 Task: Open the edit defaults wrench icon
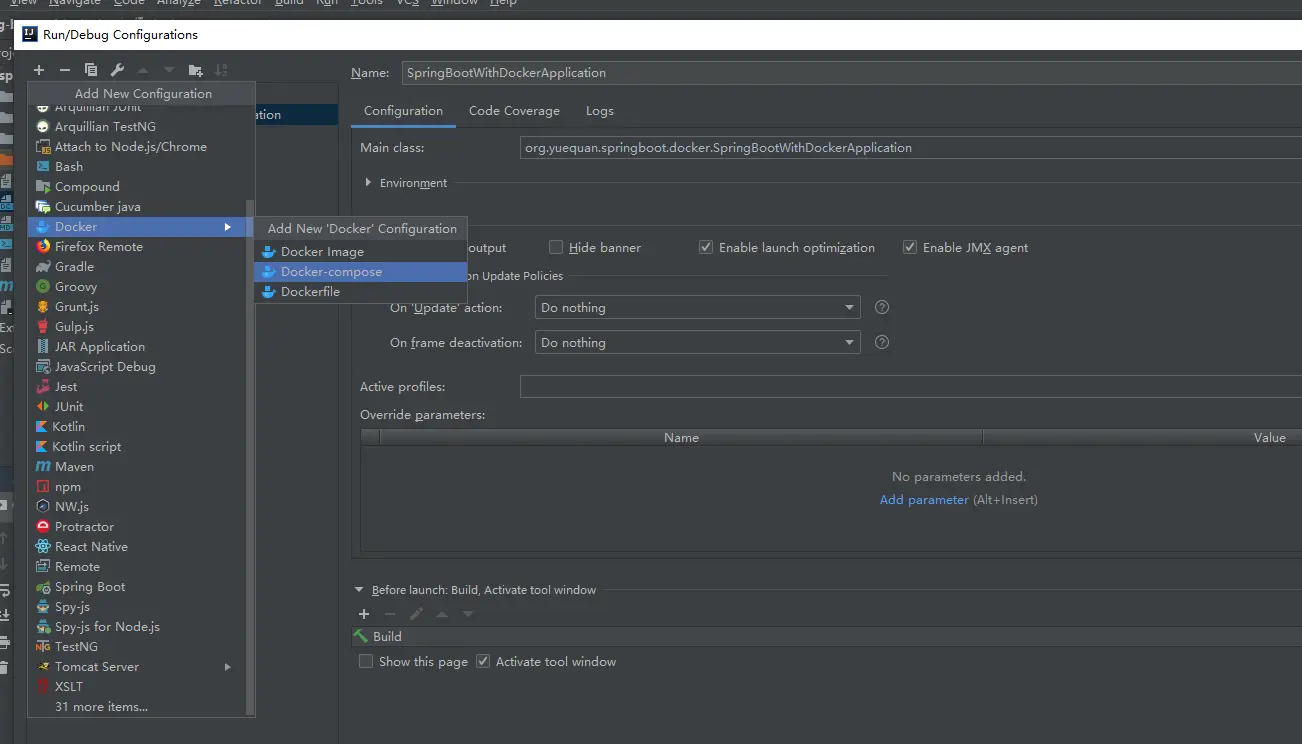pyautogui.click(x=117, y=70)
